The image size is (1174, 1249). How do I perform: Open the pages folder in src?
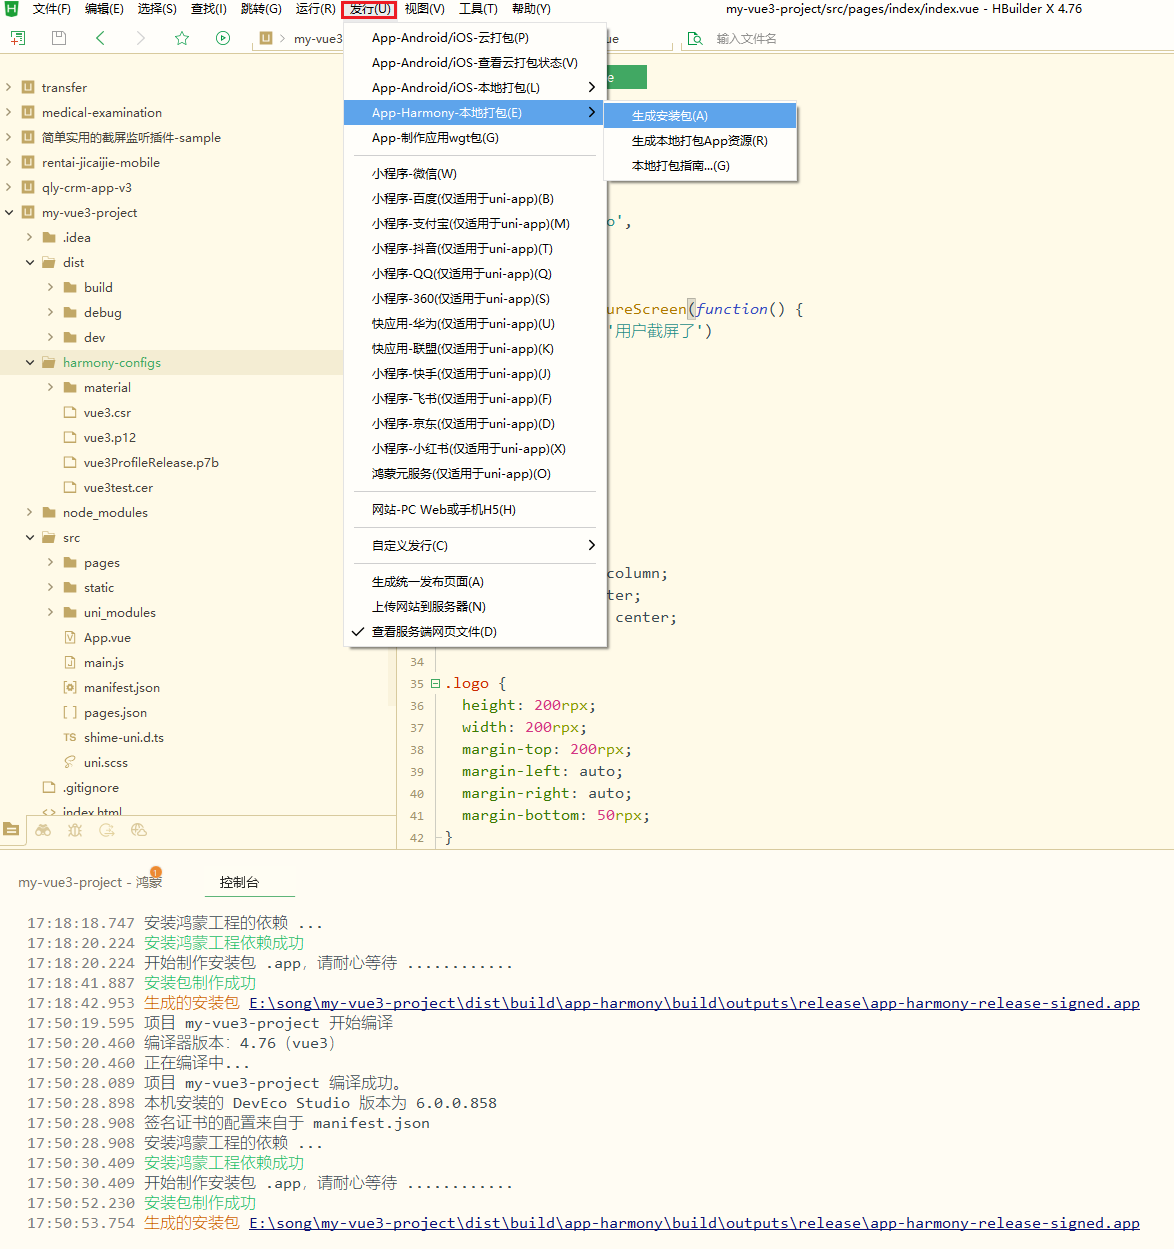pos(102,562)
